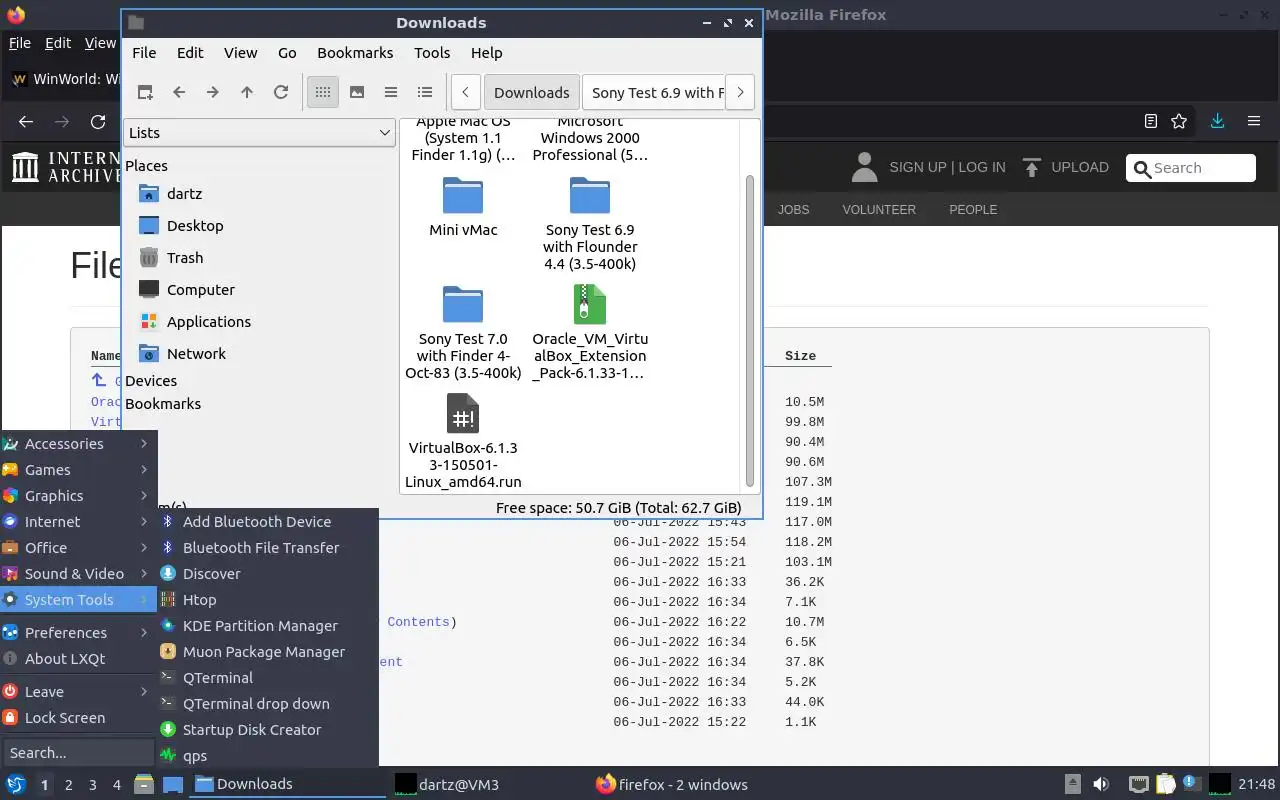The width and height of the screenshot is (1280, 800).
Task: Open Edit menu in Downloads window
Action: (190, 52)
